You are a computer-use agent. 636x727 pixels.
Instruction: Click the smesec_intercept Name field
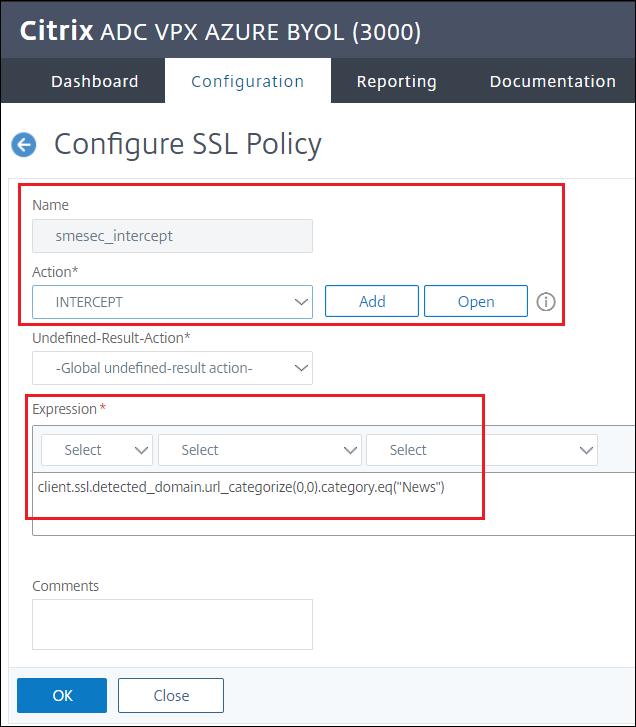pyautogui.click(x=172, y=236)
